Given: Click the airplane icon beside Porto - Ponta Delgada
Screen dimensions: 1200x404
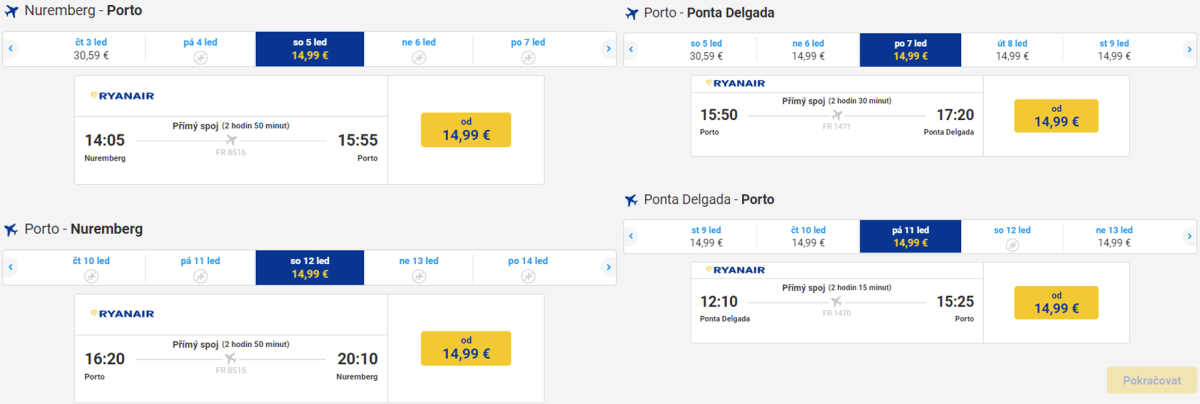Looking at the screenshot, I should (x=632, y=14).
